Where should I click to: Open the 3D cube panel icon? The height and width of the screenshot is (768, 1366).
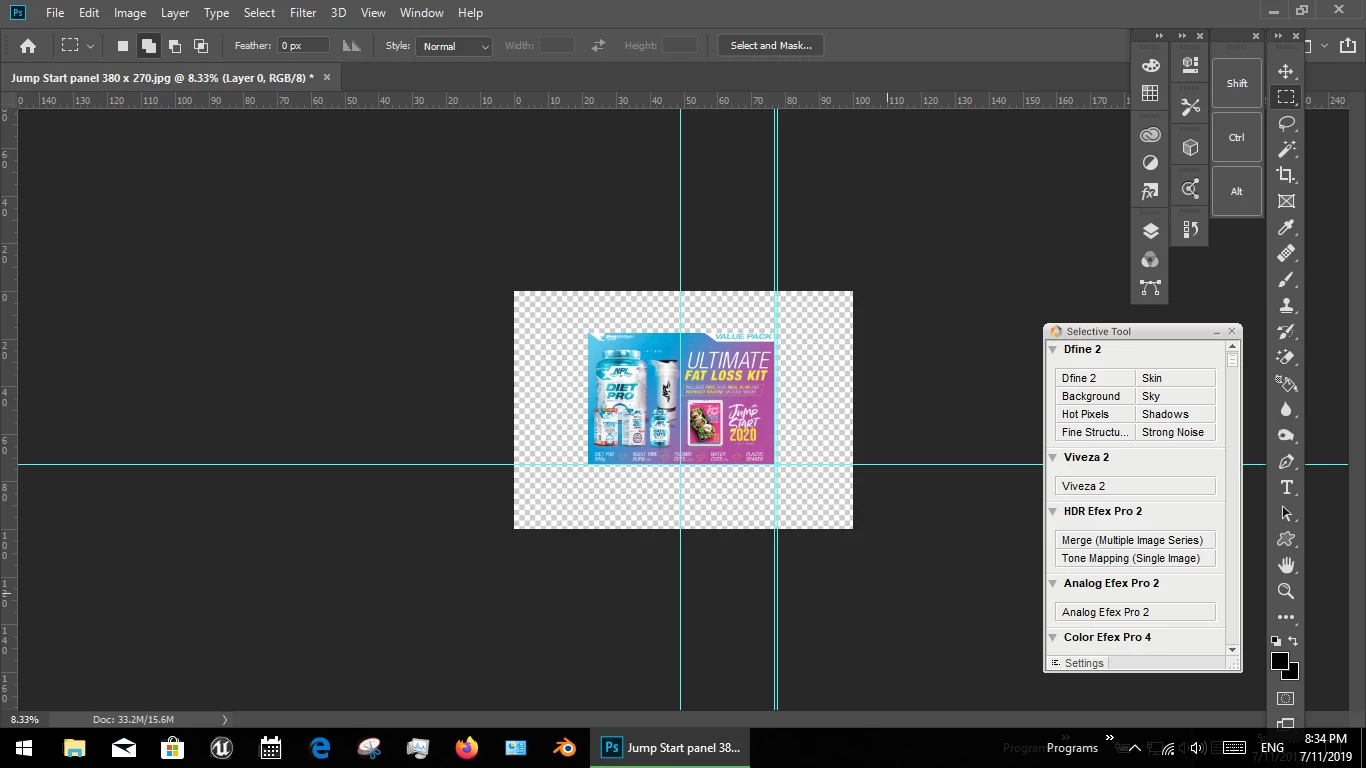1190,147
